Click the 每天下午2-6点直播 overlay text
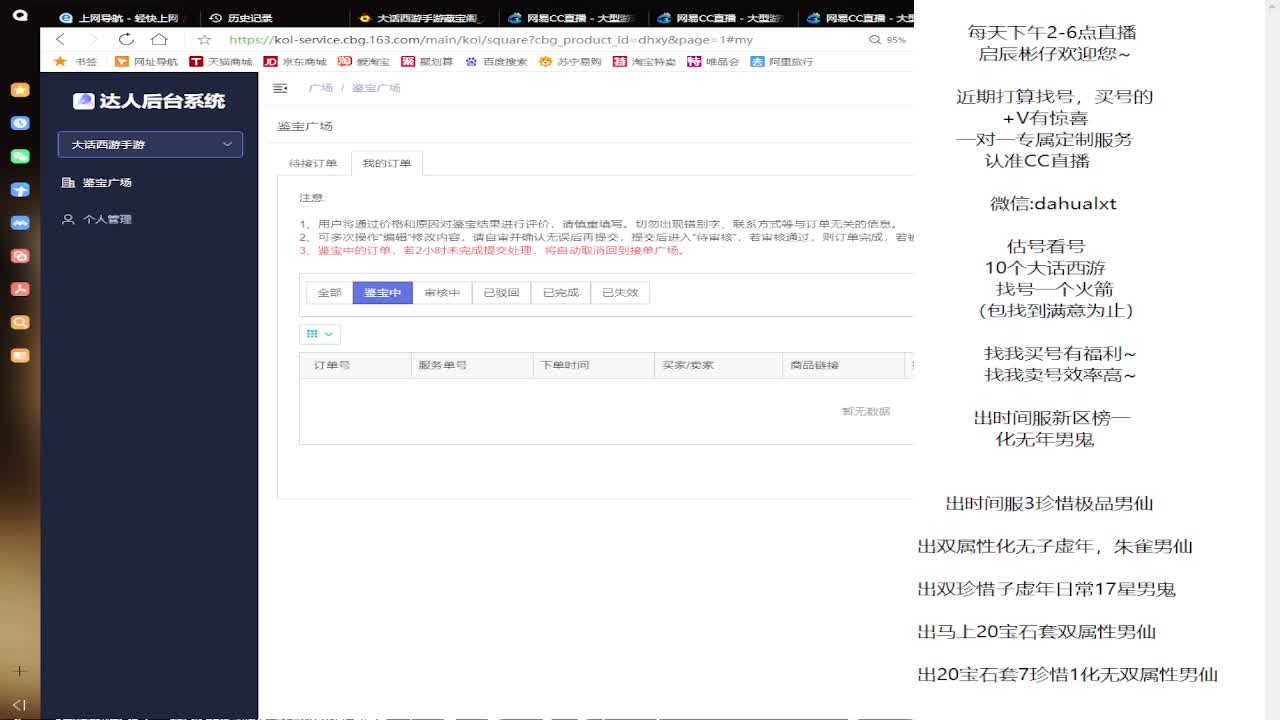 tap(1052, 32)
